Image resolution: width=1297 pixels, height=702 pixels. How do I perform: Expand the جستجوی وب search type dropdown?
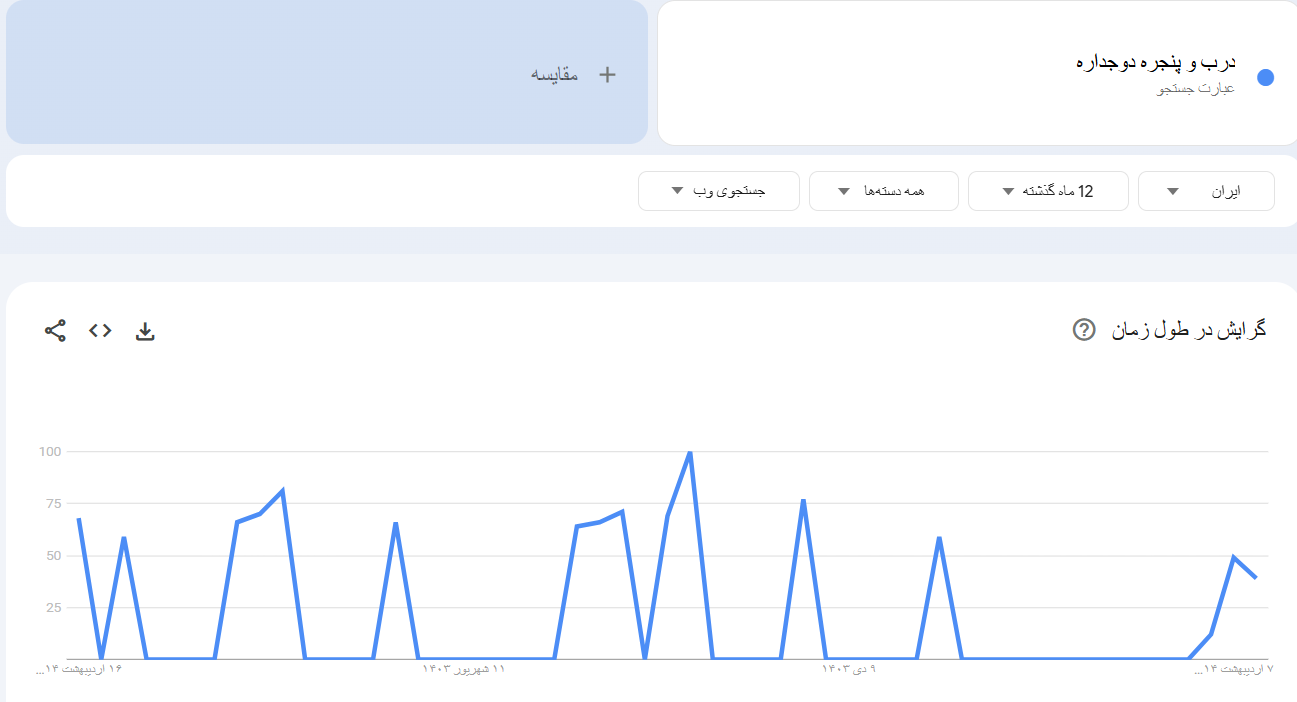(x=718, y=191)
